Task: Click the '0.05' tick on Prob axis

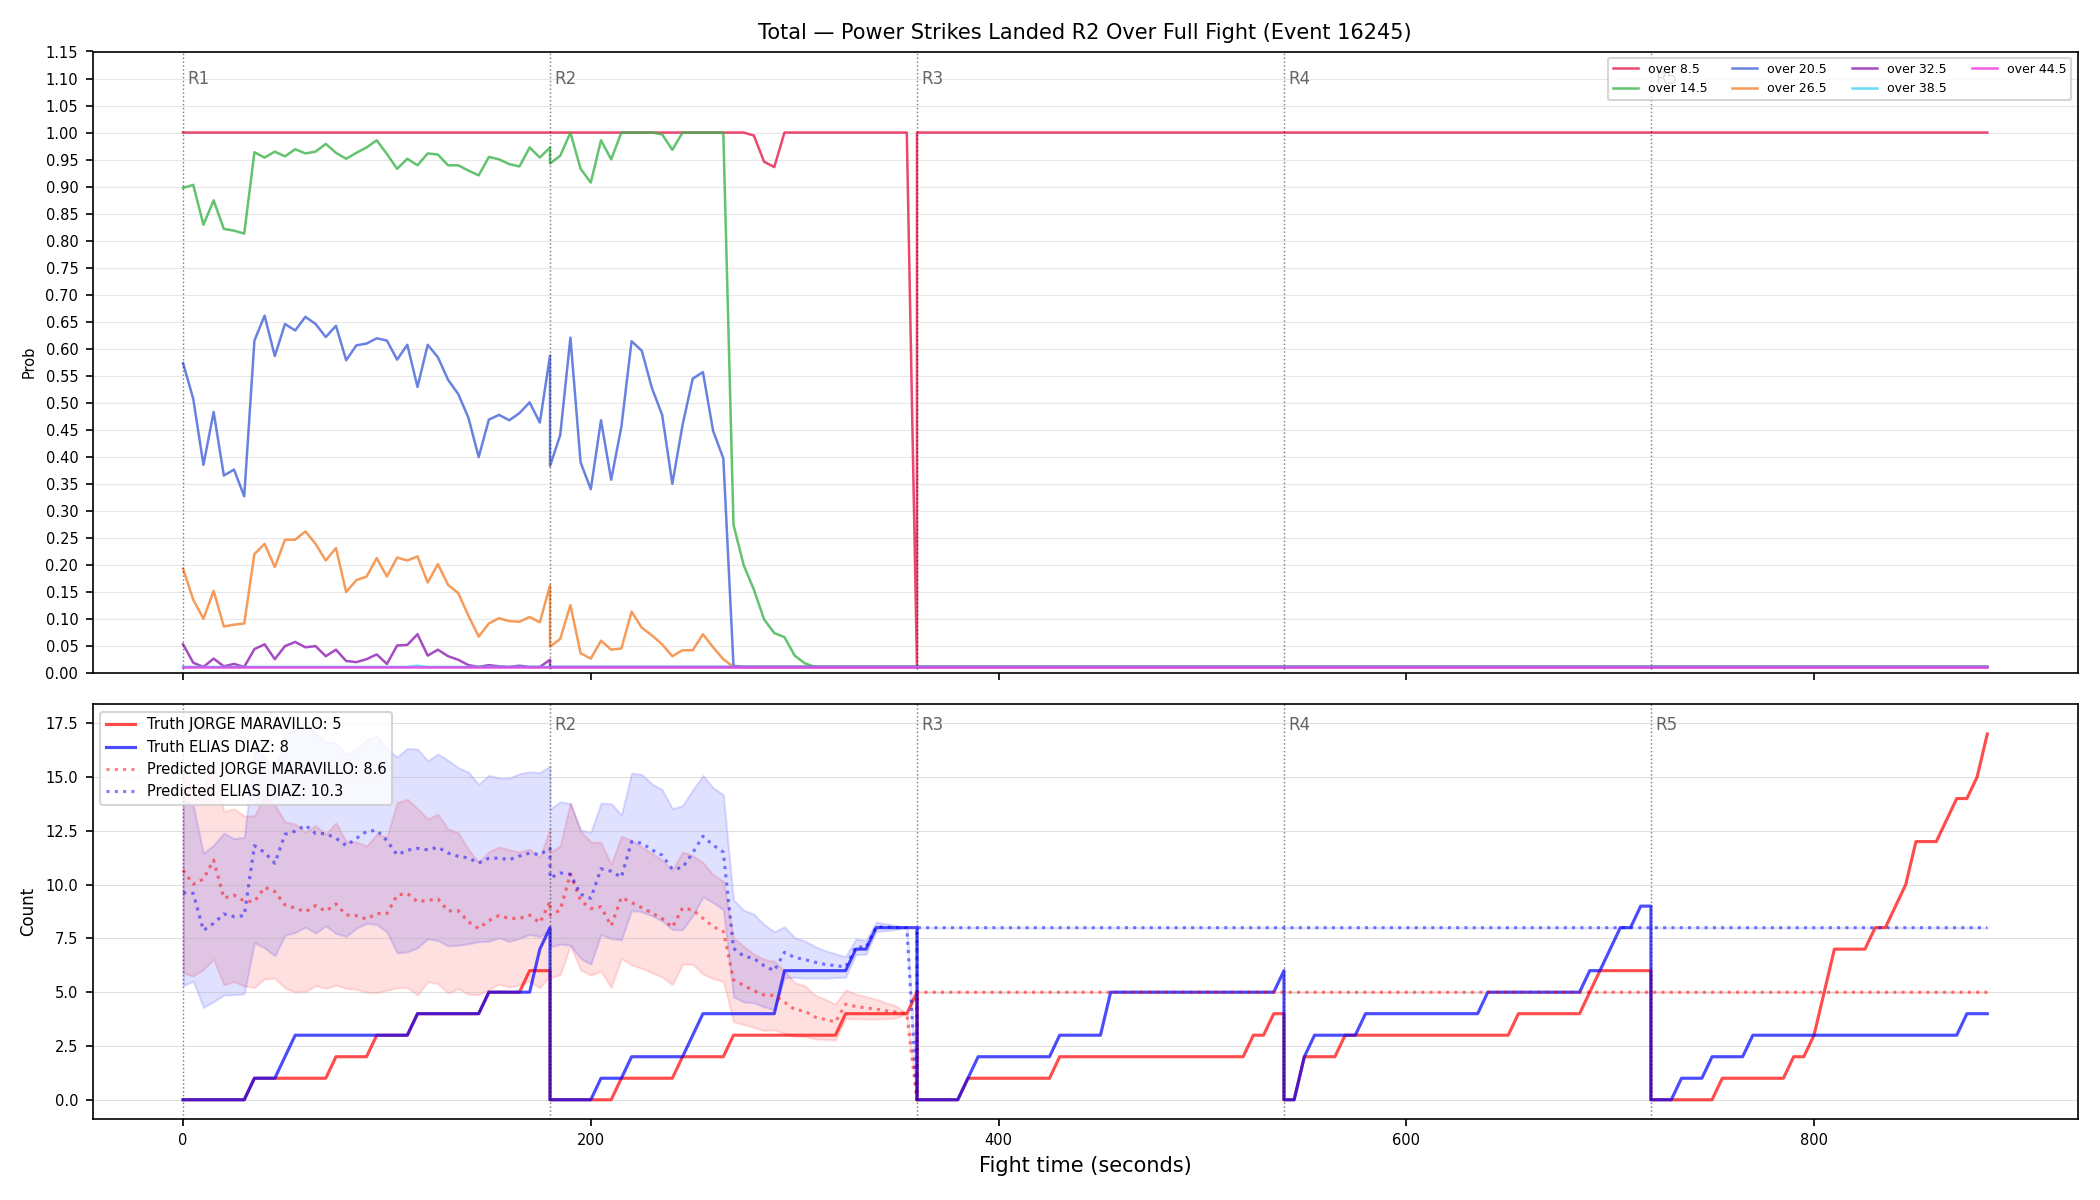Action: [61, 646]
